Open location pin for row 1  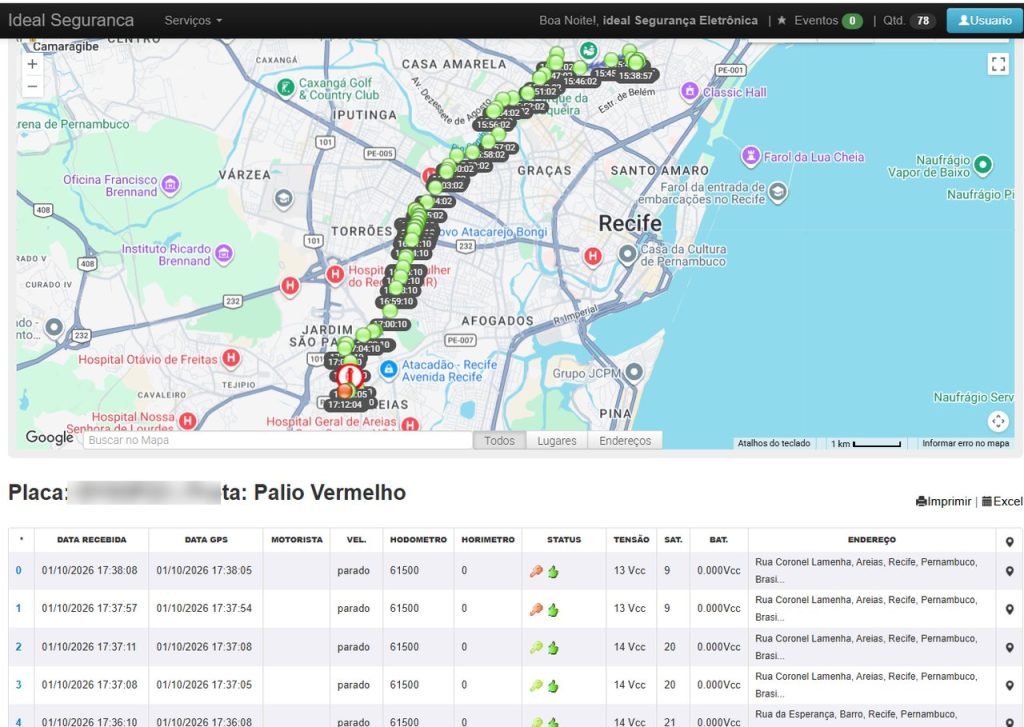coord(1009,609)
